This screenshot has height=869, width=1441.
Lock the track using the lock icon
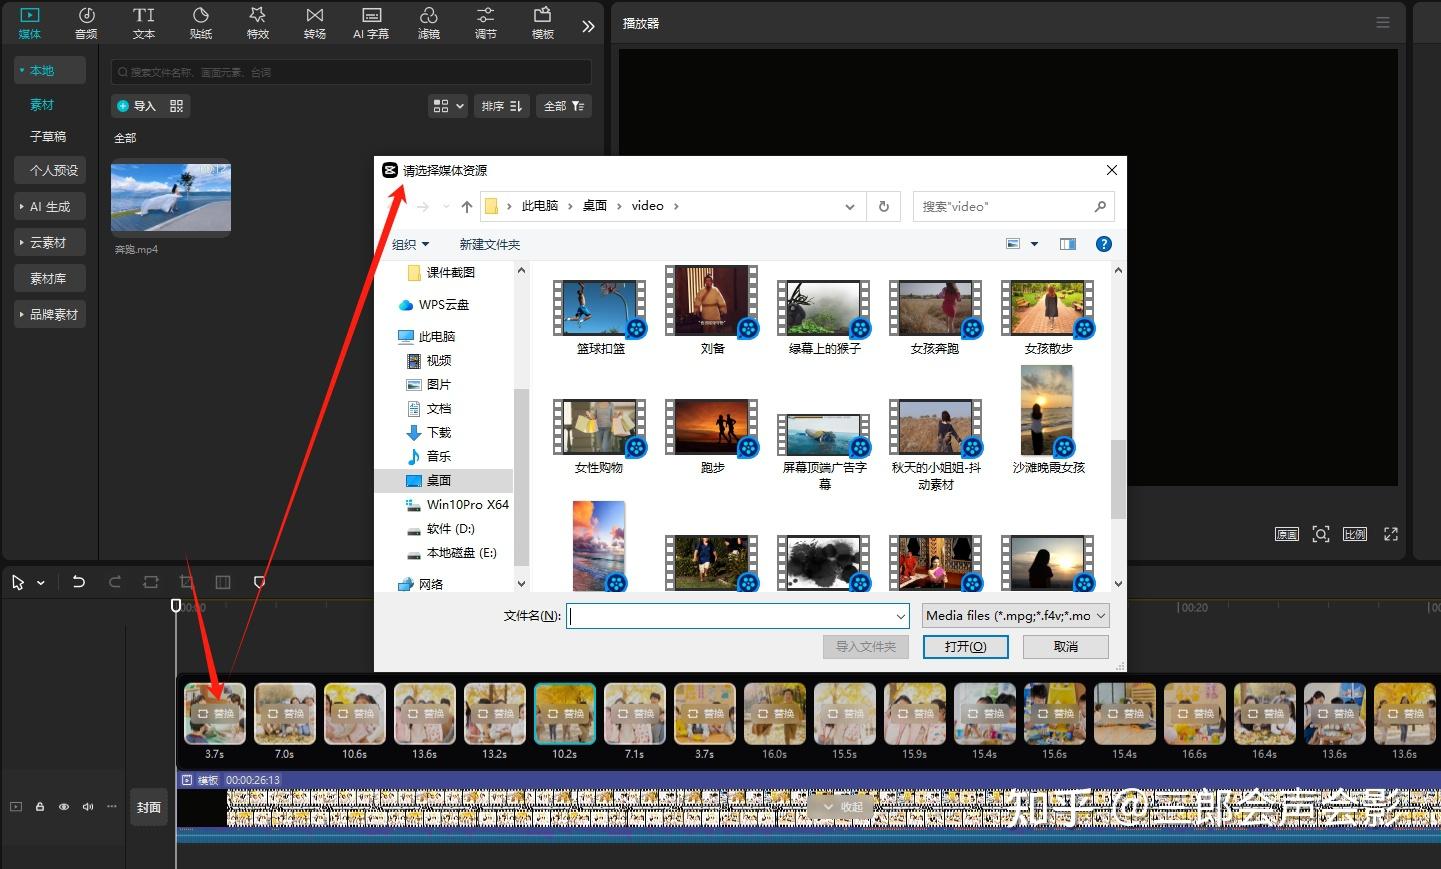39,806
